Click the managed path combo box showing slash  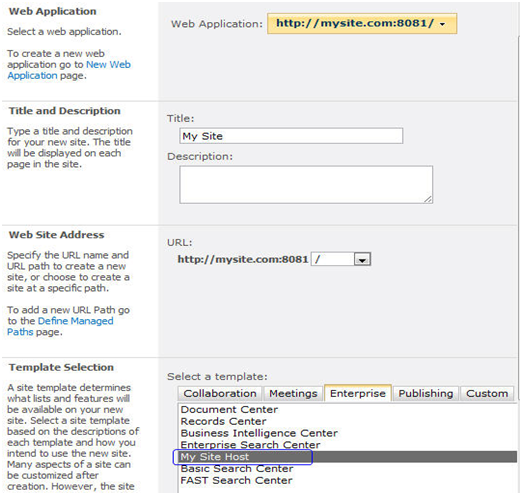tap(341, 259)
